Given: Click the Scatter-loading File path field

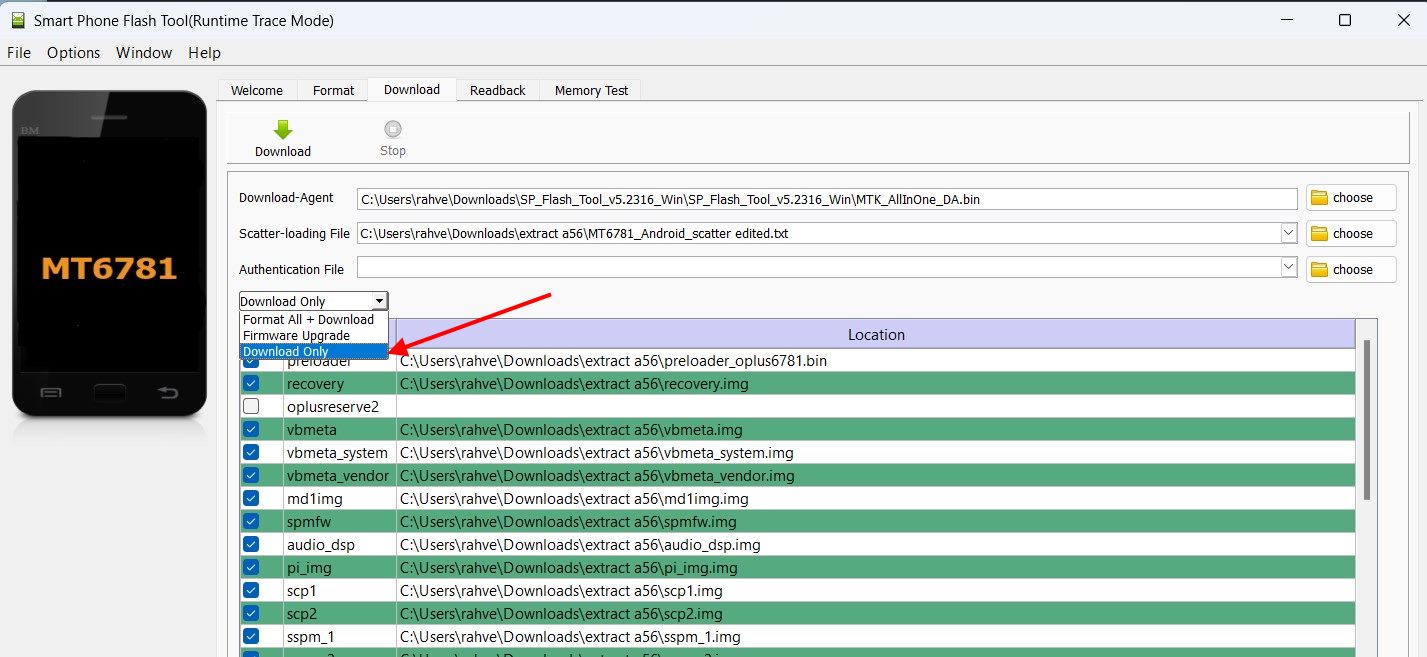Looking at the screenshot, I should 819,234.
